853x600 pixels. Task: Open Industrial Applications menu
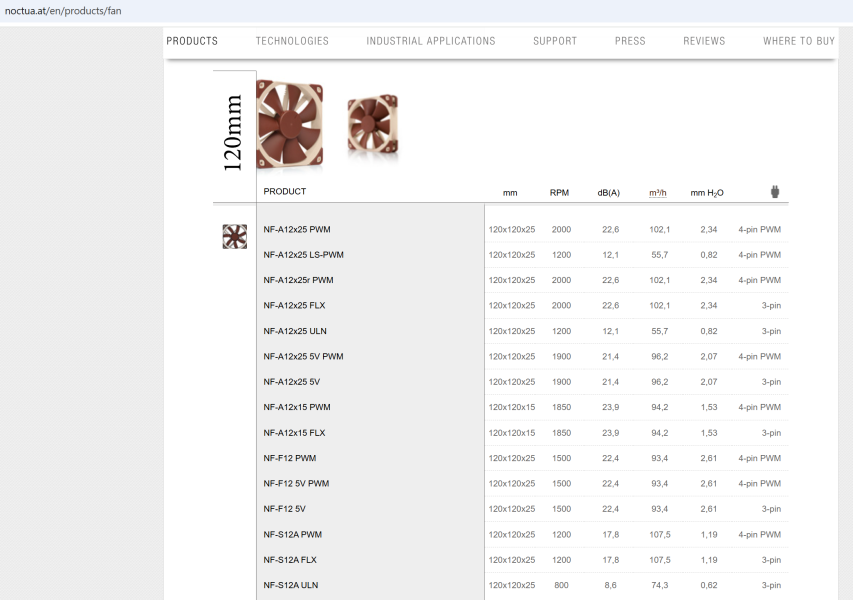[431, 41]
